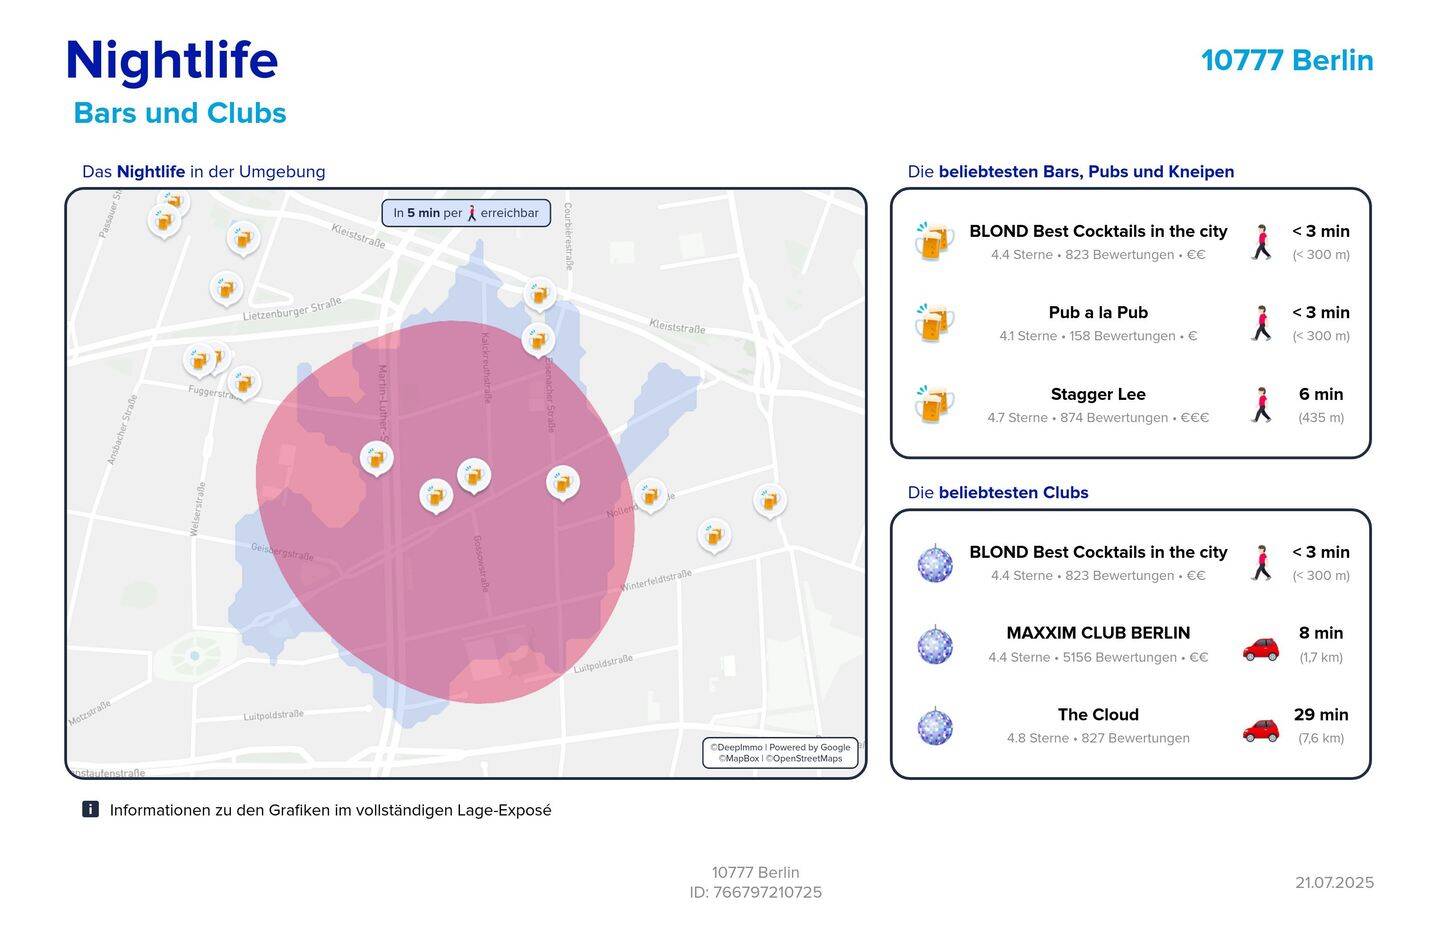The image size is (1440, 942).
Task: Select the MAXXIM CLUB BERLIN title
Action: point(1098,633)
